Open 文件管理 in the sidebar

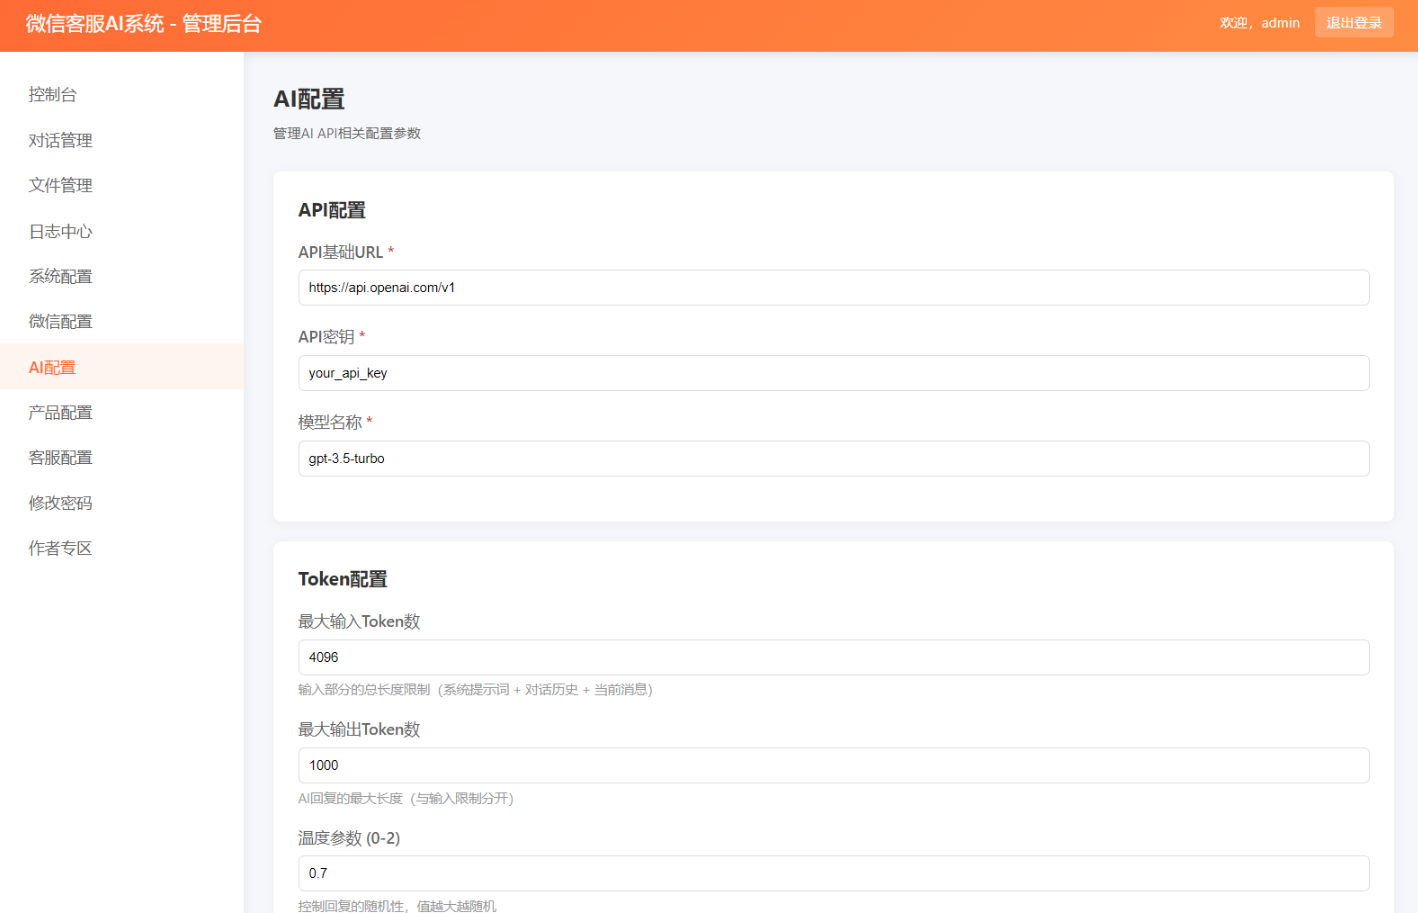[60, 185]
